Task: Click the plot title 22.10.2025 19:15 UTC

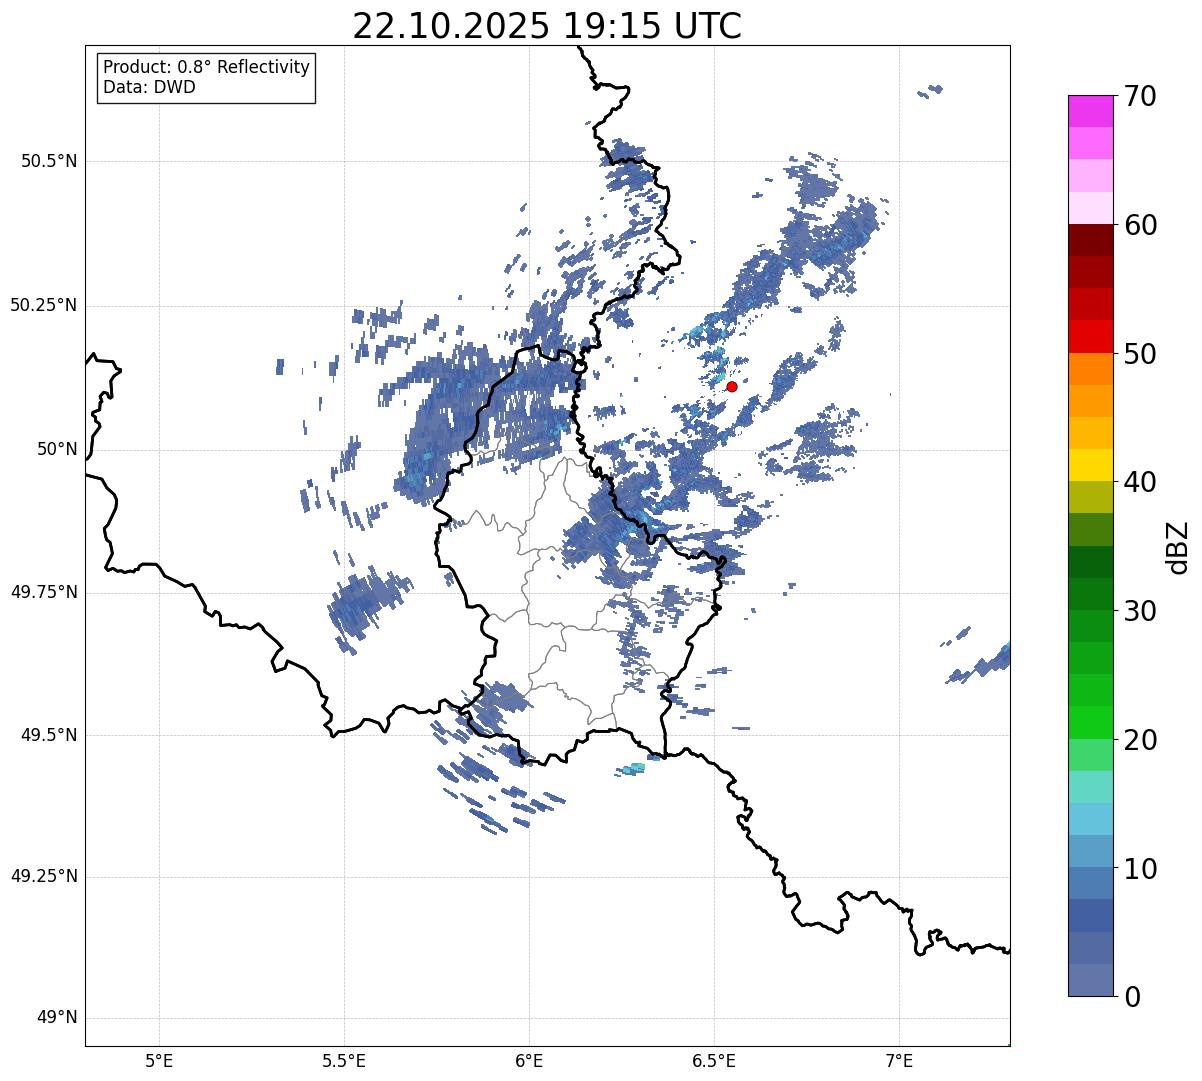Action: pos(547,26)
